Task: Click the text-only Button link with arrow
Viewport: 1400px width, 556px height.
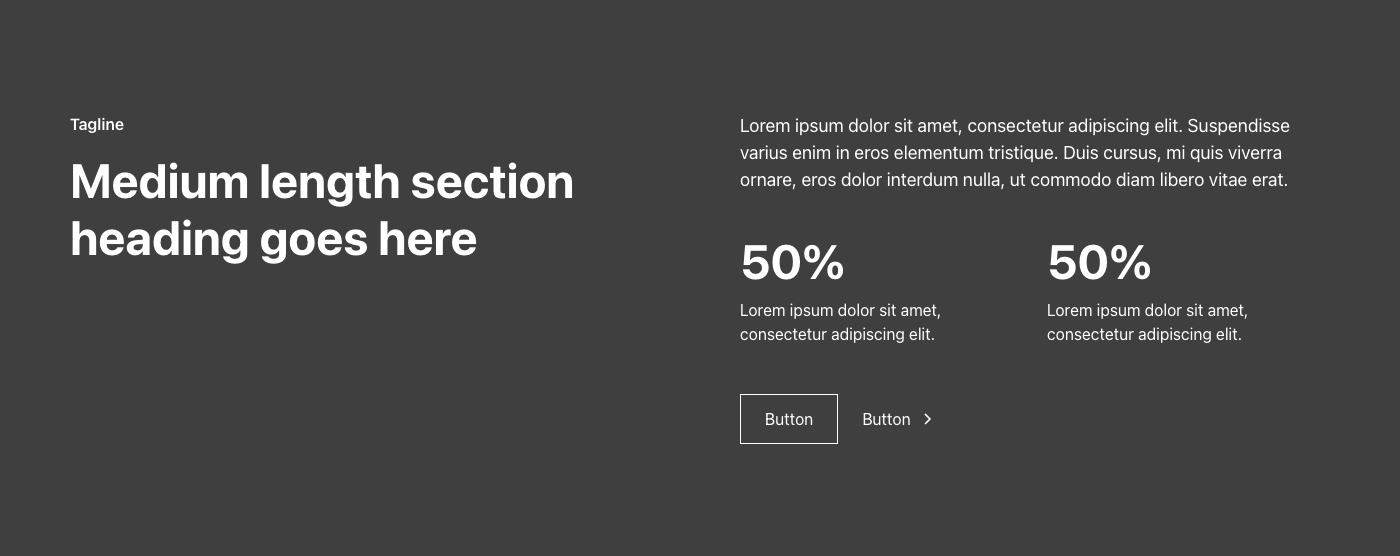Action: point(886,419)
